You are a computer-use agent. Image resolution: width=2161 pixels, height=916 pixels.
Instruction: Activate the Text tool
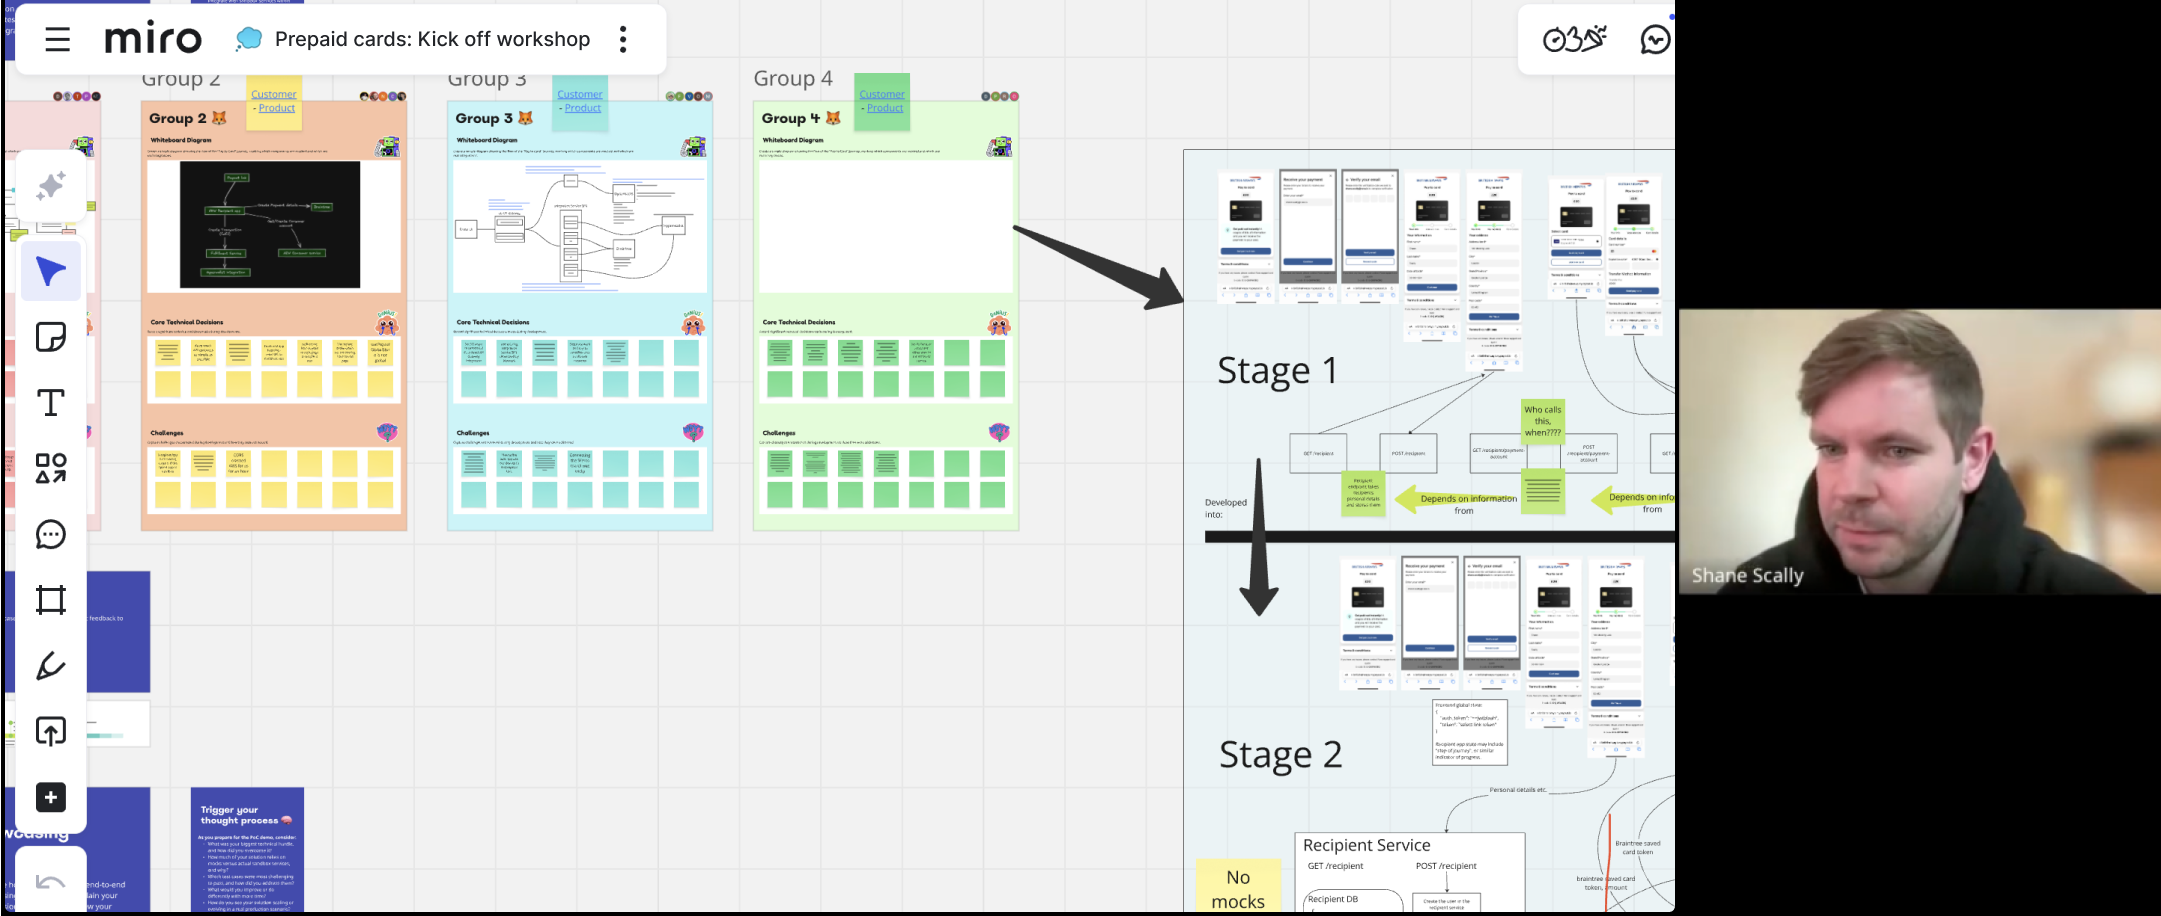[51, 403]
